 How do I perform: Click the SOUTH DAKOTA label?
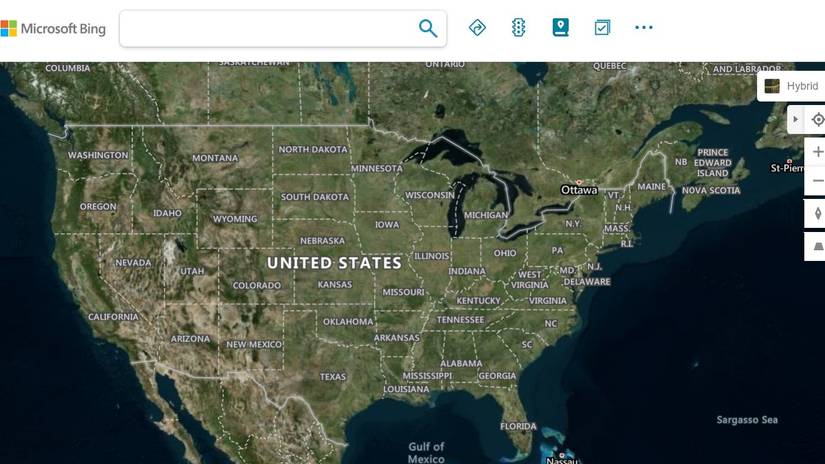tap(315, 197)
